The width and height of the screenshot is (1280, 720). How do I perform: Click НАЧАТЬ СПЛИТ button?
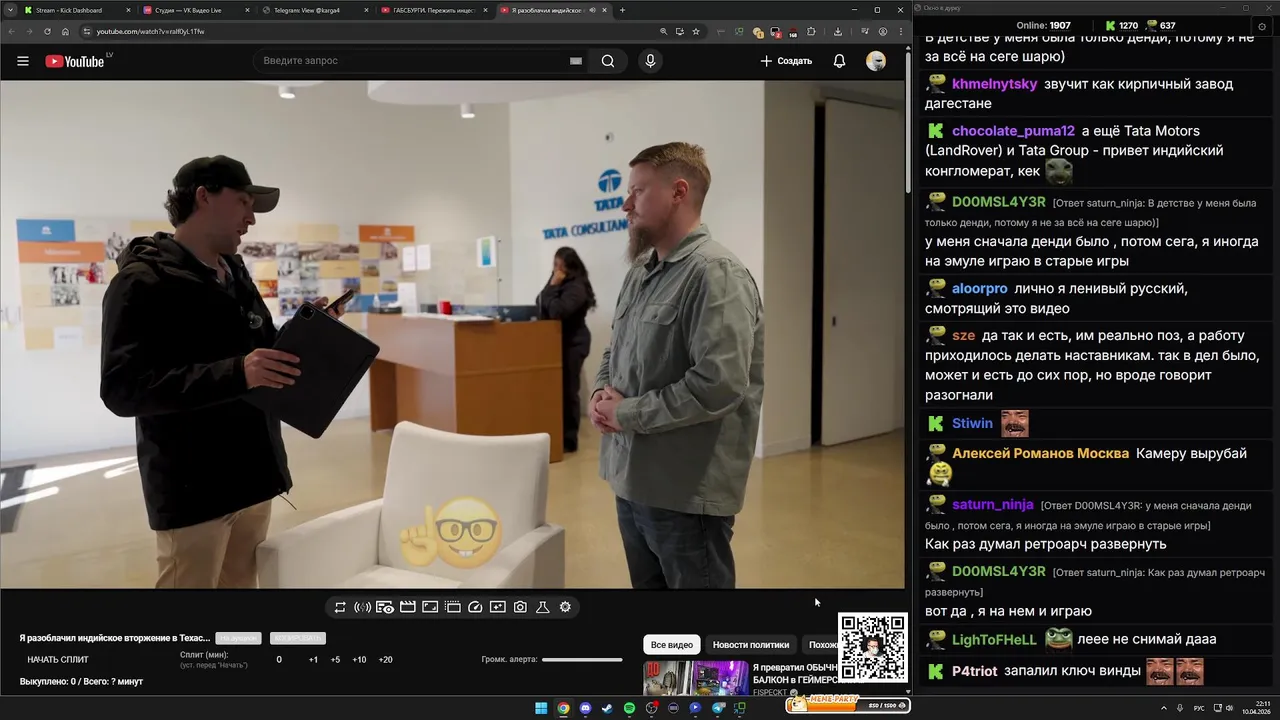[58, 660]
